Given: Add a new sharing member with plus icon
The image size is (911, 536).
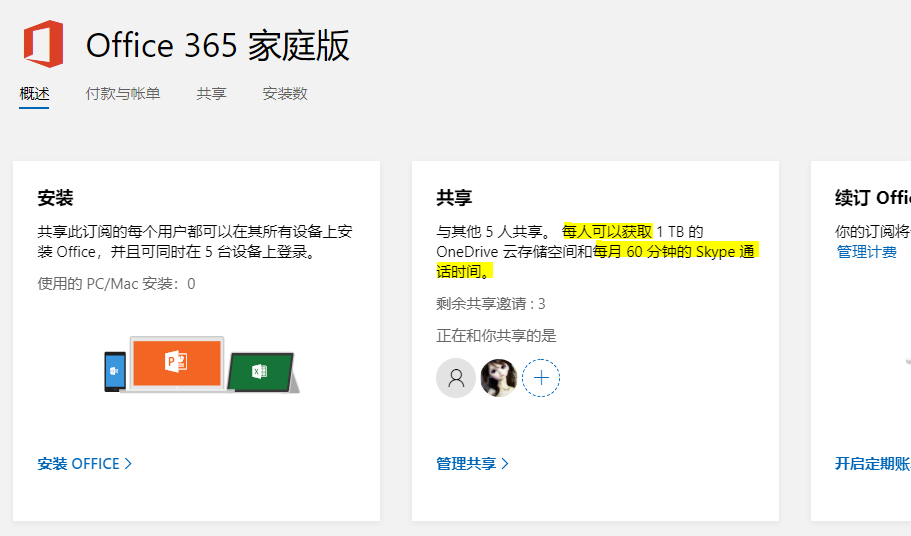Looking at the screenshot, I should click(541, 378).
